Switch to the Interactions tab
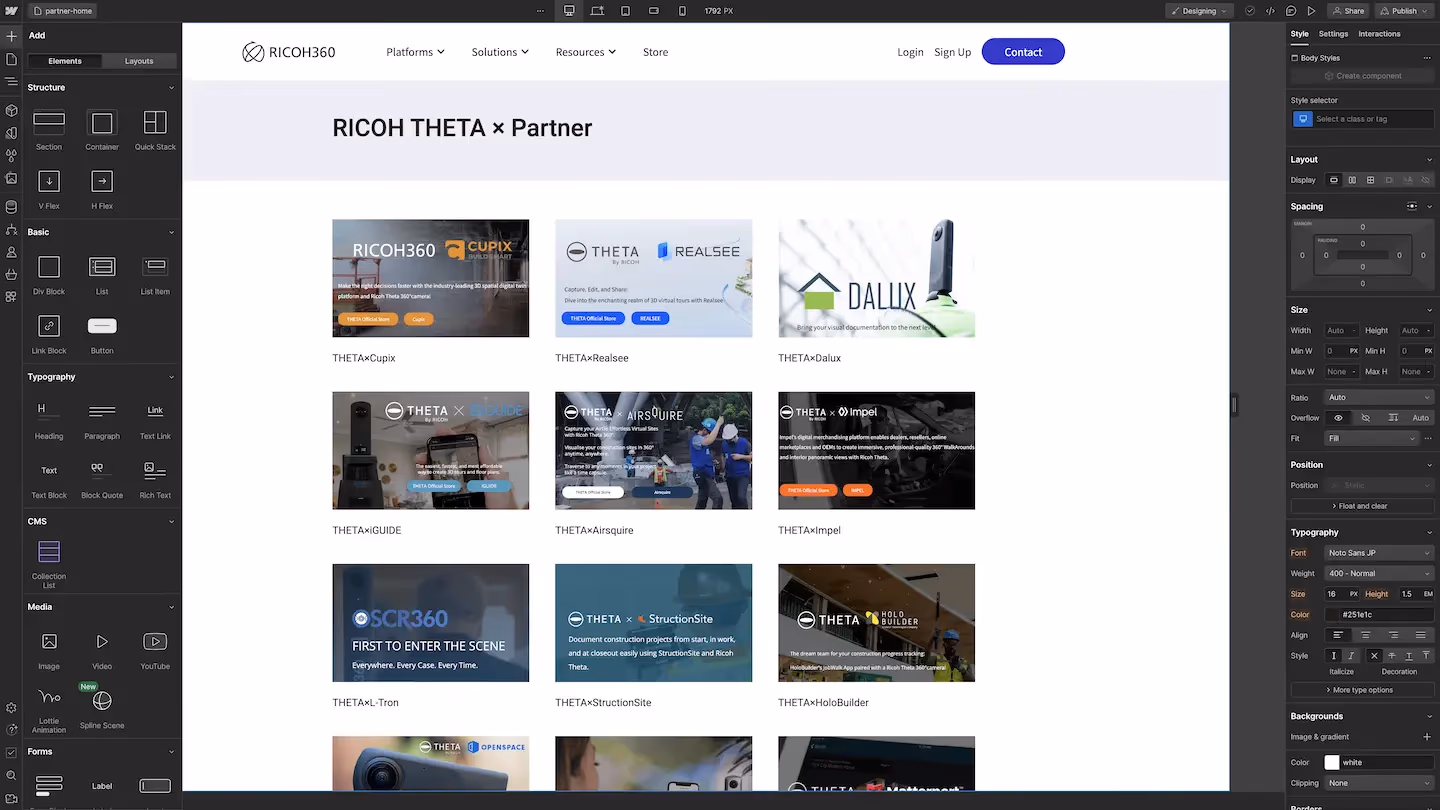Image resolution: width=1440 pixels, height=810 pixels. pyautogui.click(x=1379, y=34)
